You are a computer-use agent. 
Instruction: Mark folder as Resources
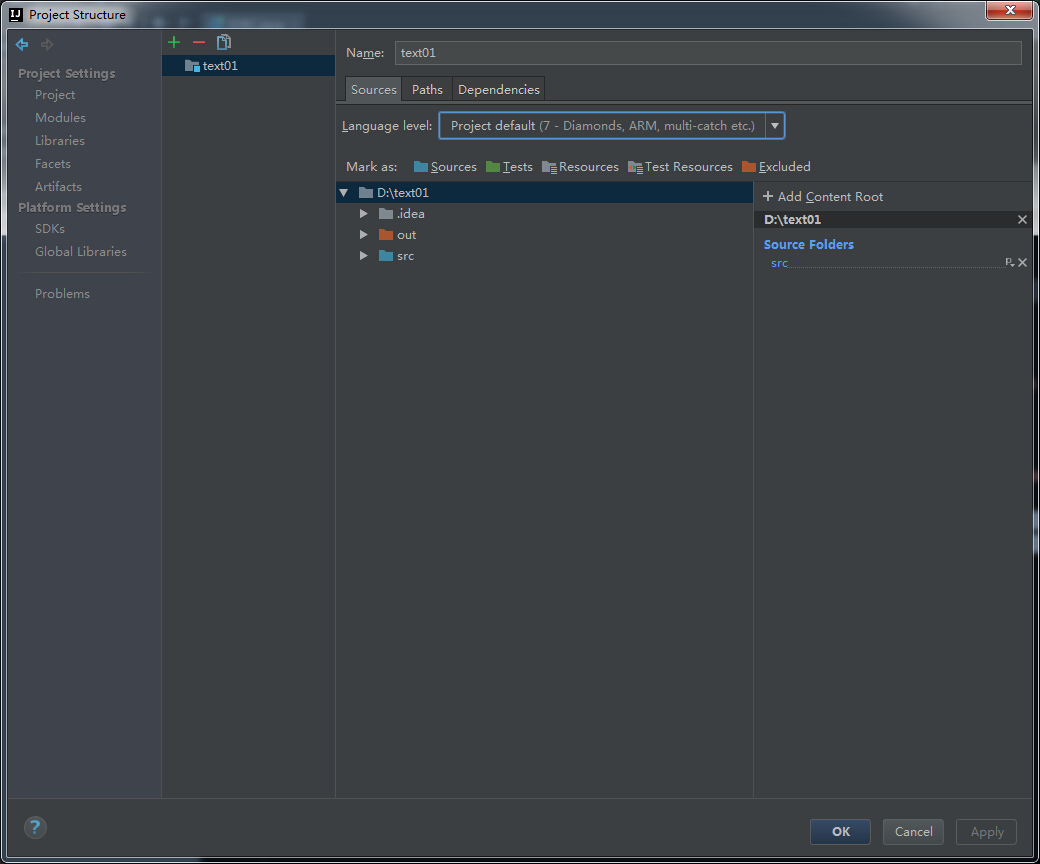580,166
